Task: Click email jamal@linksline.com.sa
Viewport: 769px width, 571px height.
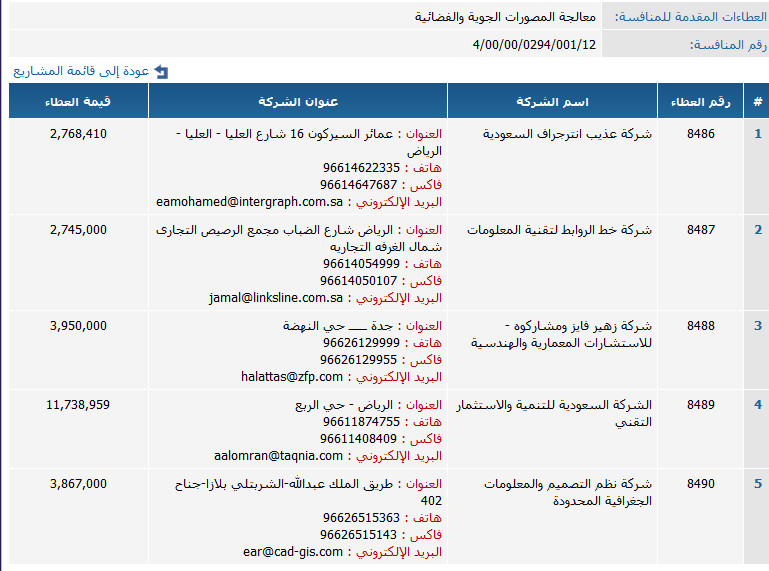Action: point(276,298)
